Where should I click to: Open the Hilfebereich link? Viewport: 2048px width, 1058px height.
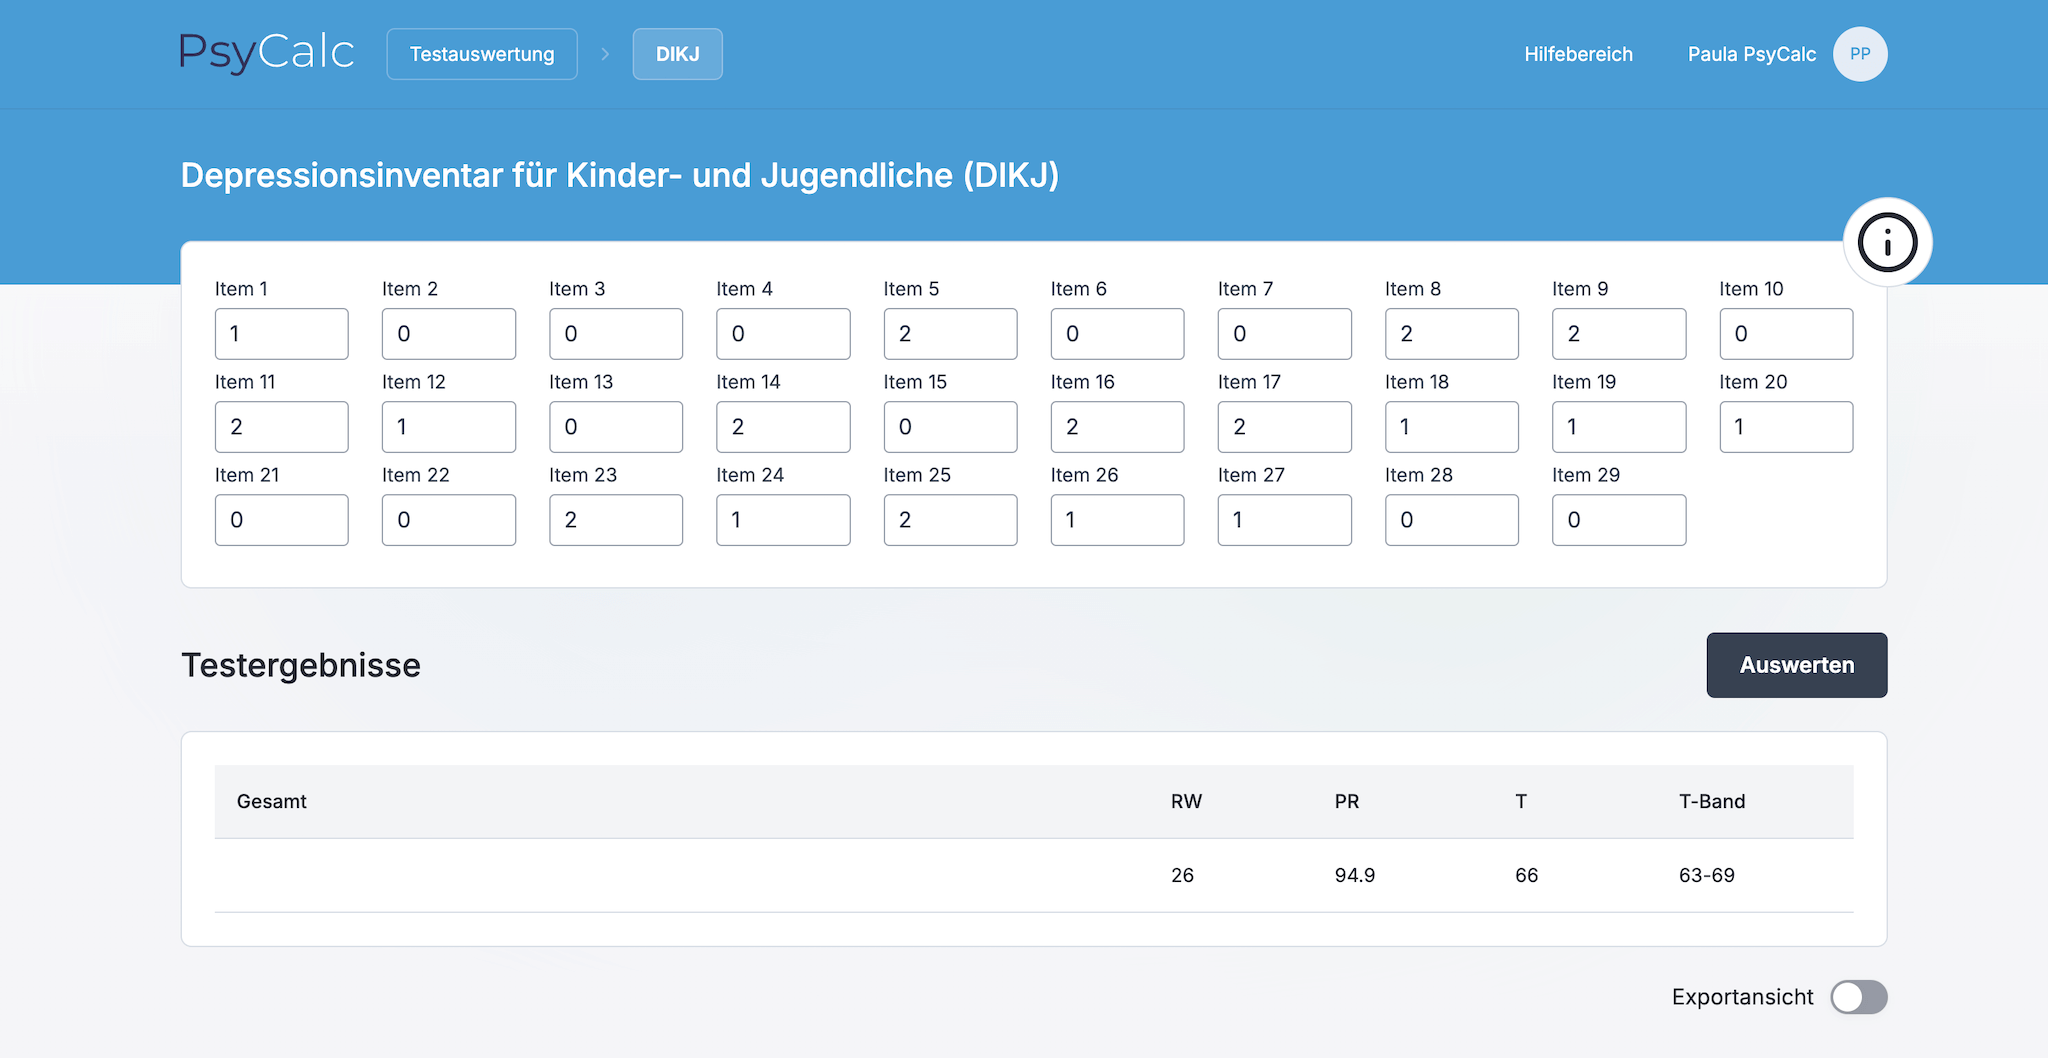1578,54
